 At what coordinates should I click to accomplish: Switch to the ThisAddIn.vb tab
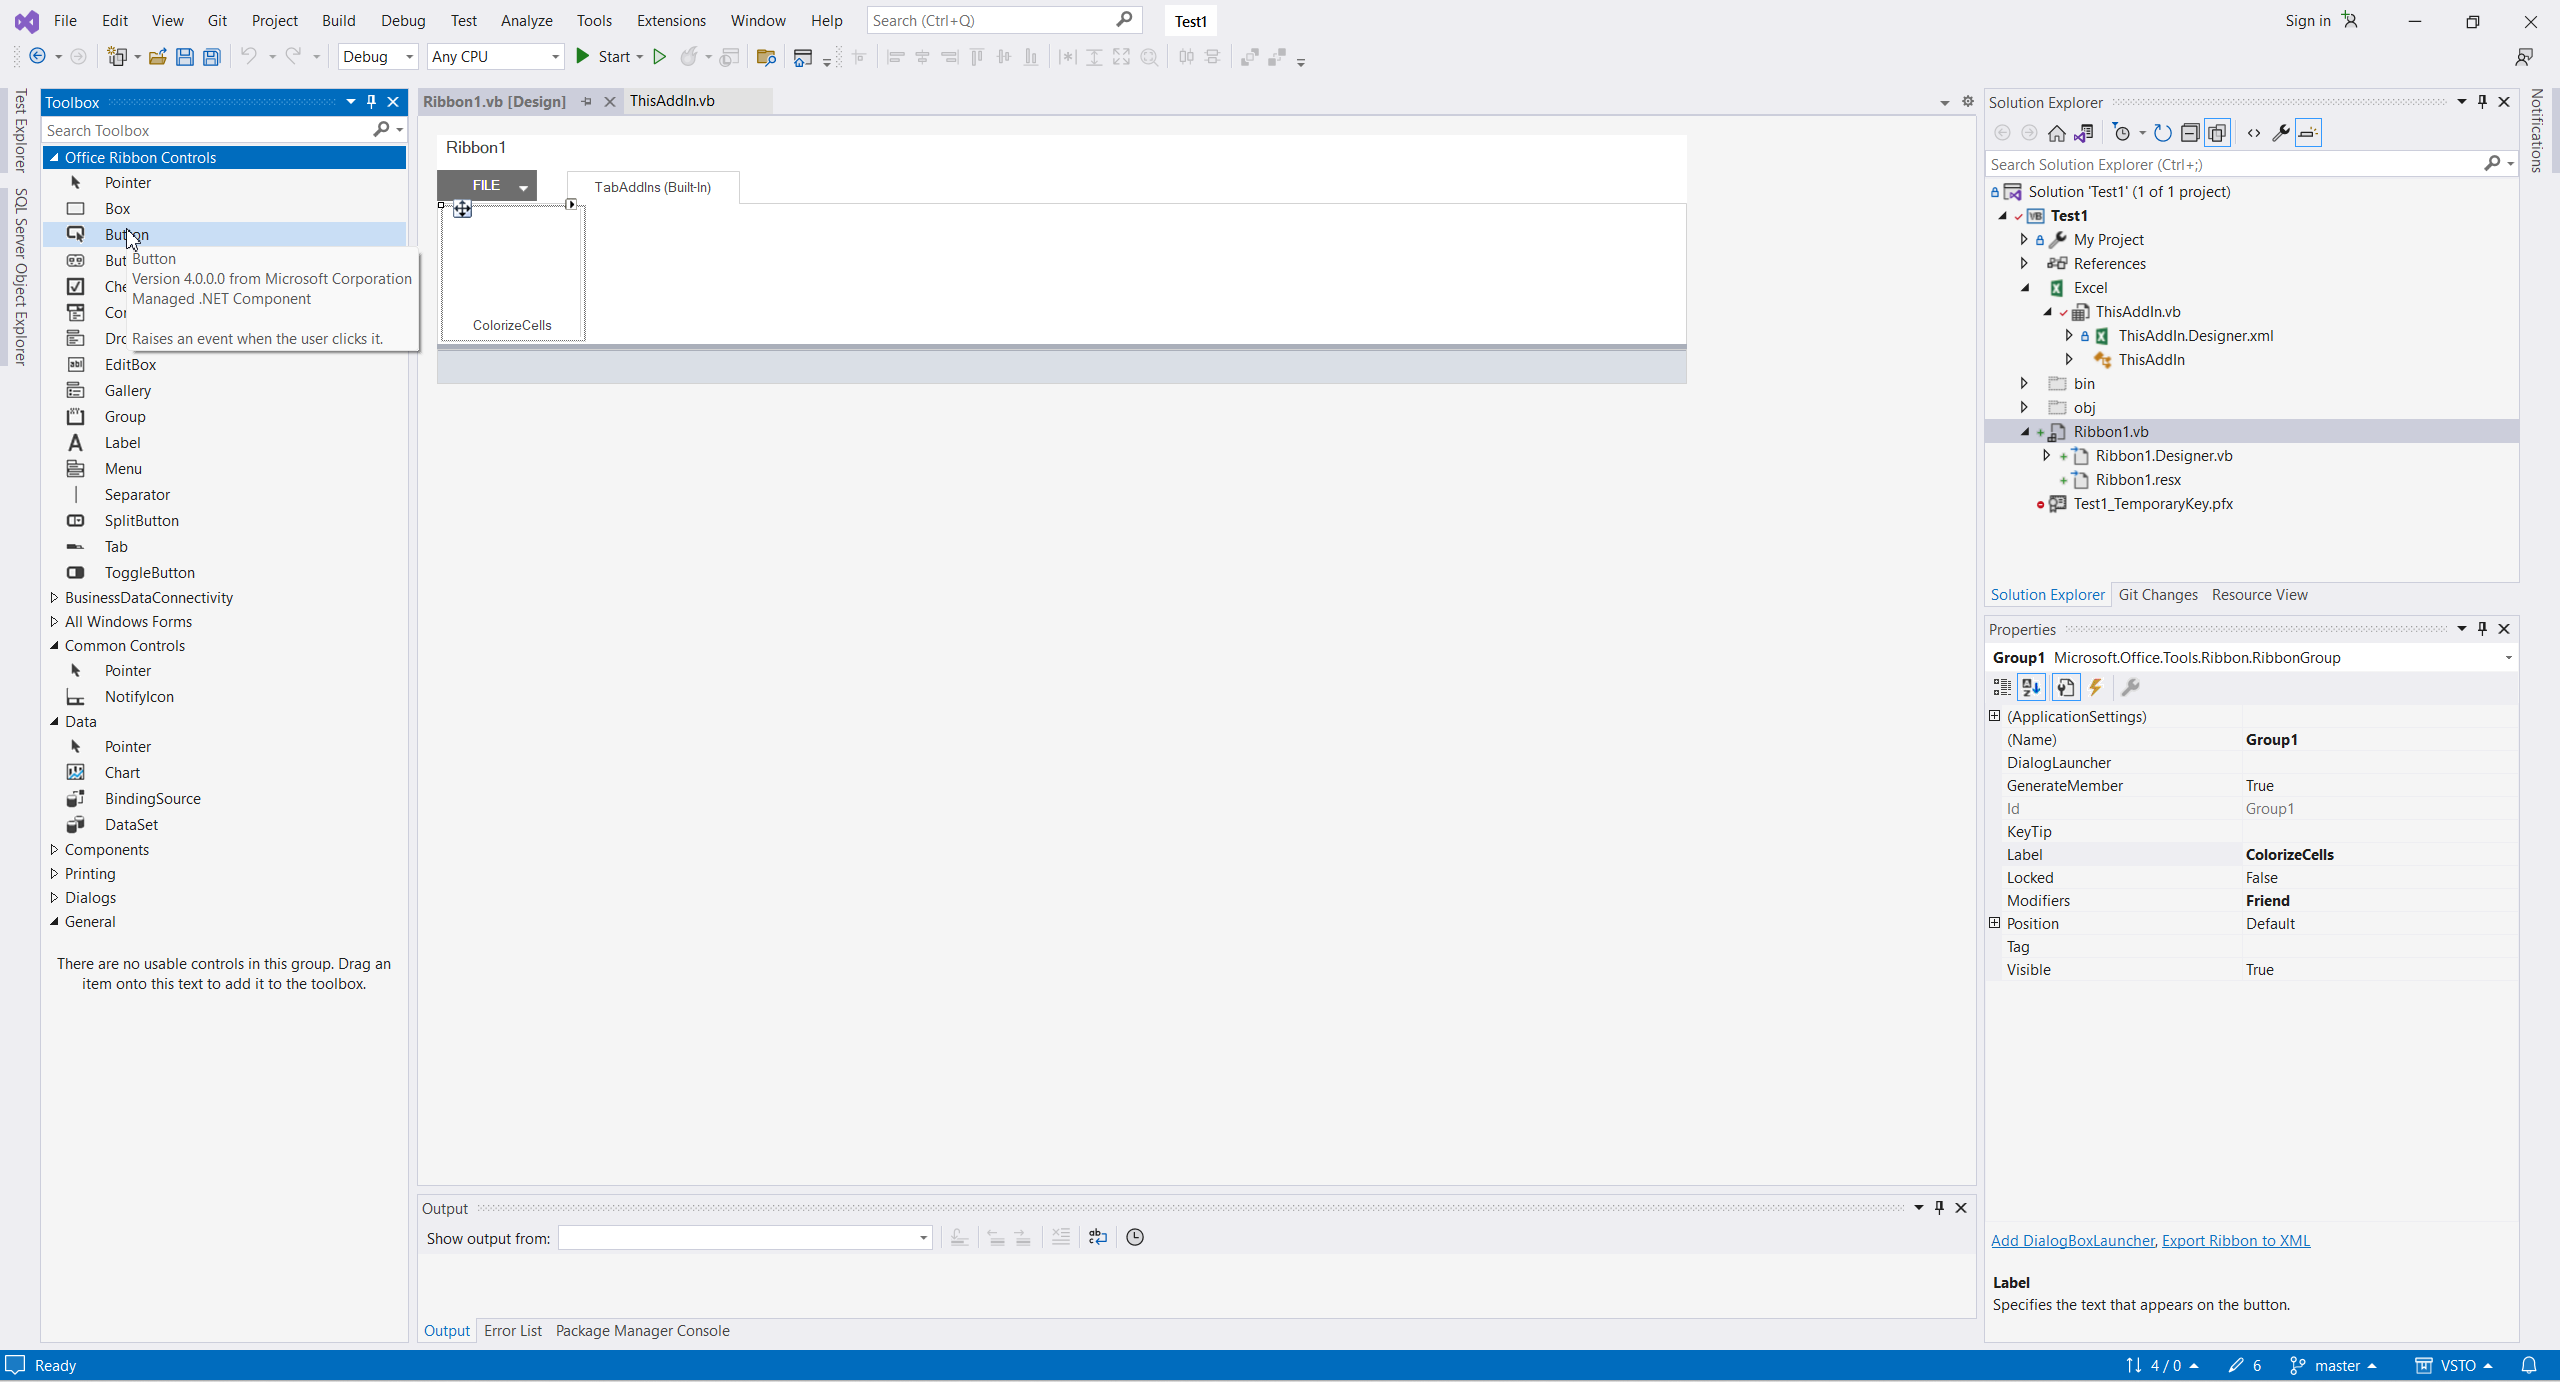click(x=672, y=101)
